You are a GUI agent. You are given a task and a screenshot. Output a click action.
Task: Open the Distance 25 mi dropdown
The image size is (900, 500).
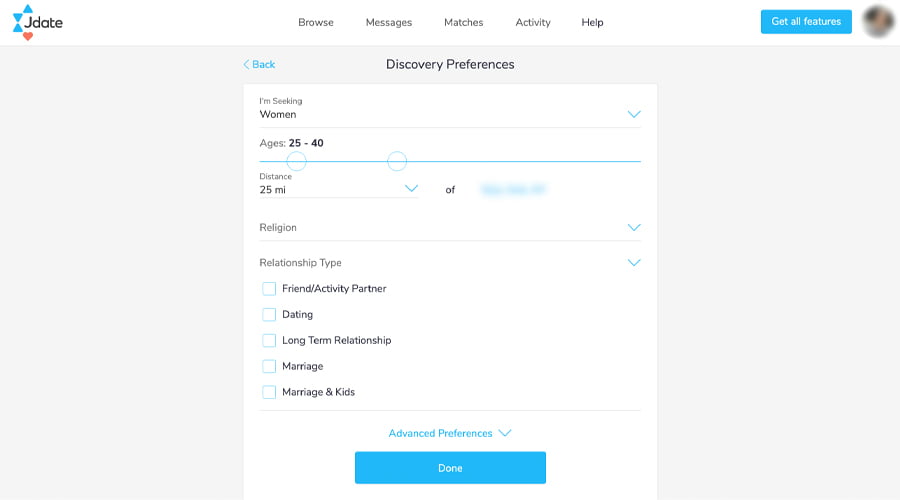click(x=339, y=189)
